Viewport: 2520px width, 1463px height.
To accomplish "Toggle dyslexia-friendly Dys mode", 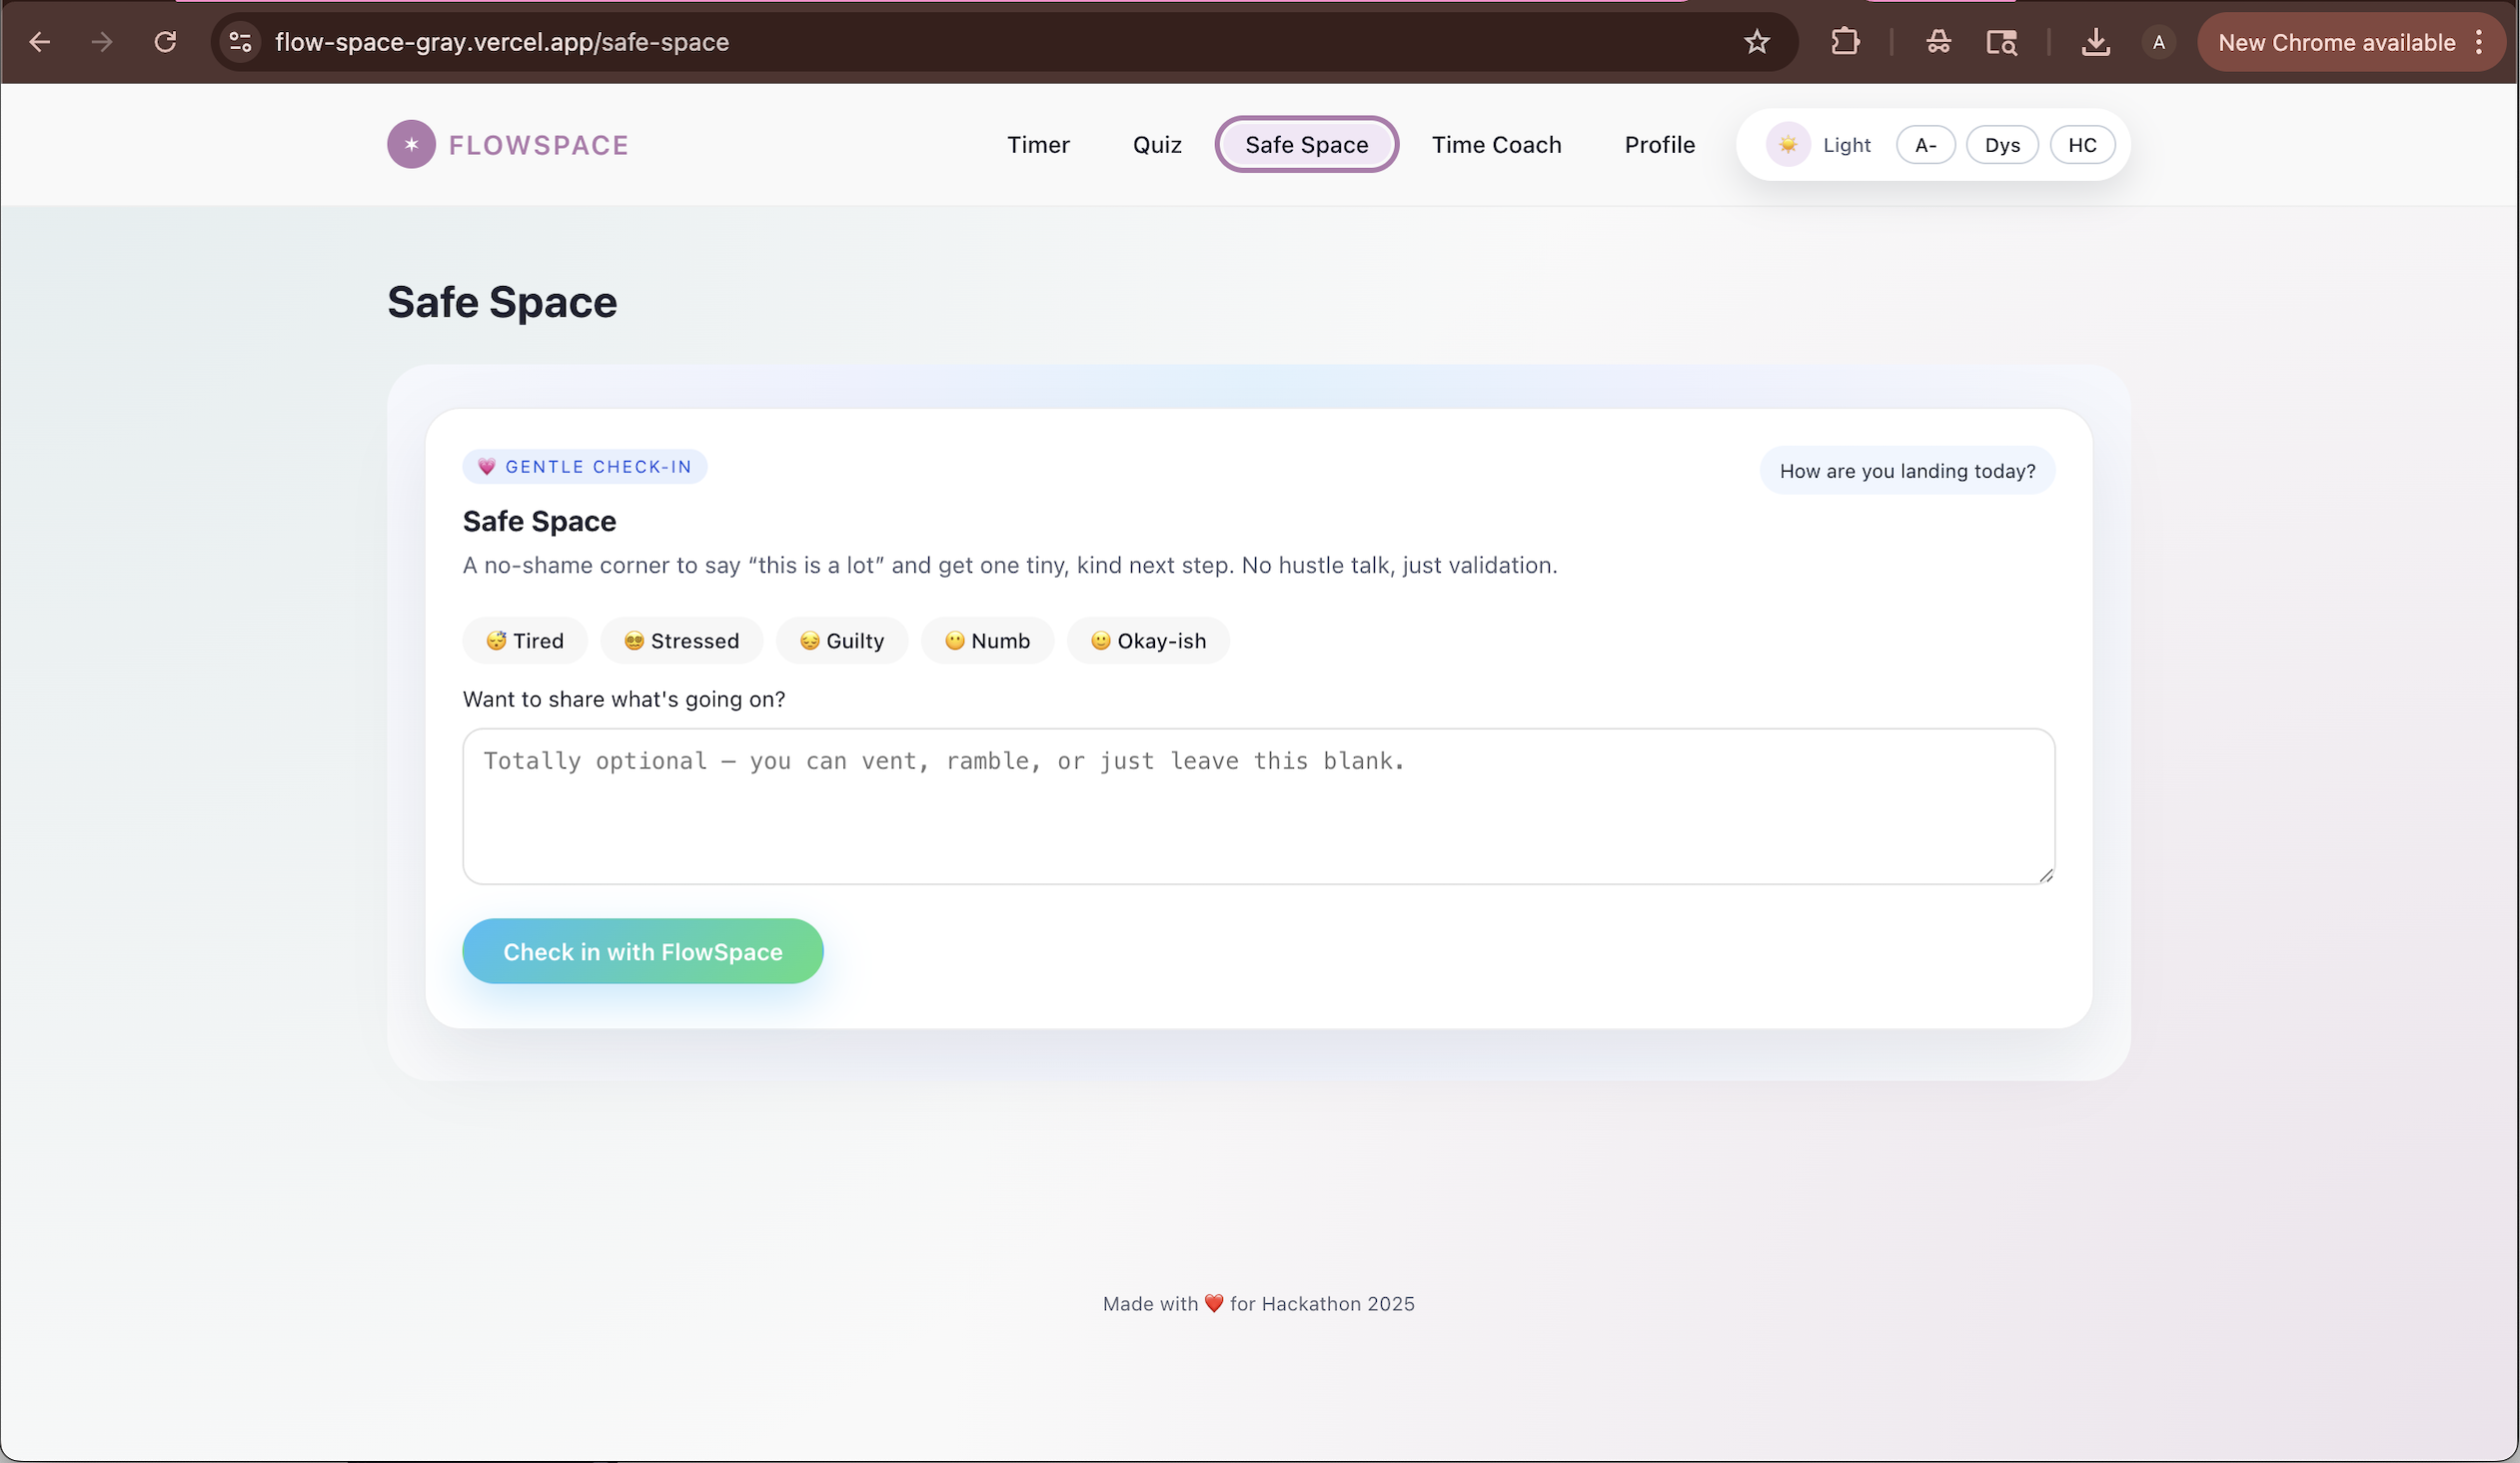I will [2001, 145].
